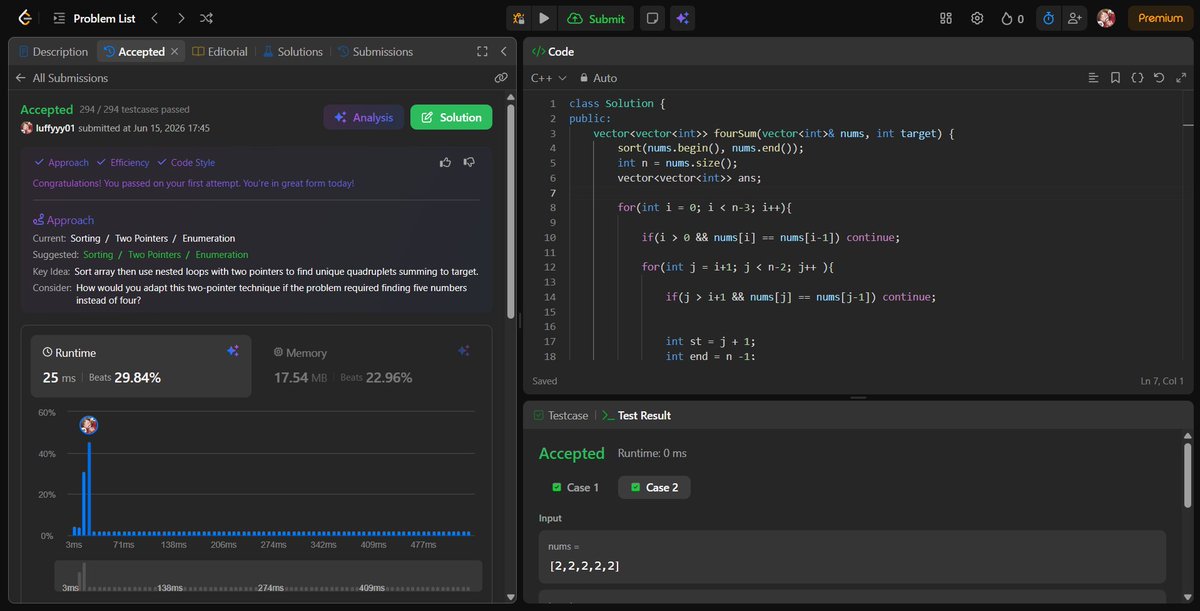1200x611 pixels.
Task: Analyze runtime complexity sparkle icon
Action: [x=233, y=351]
